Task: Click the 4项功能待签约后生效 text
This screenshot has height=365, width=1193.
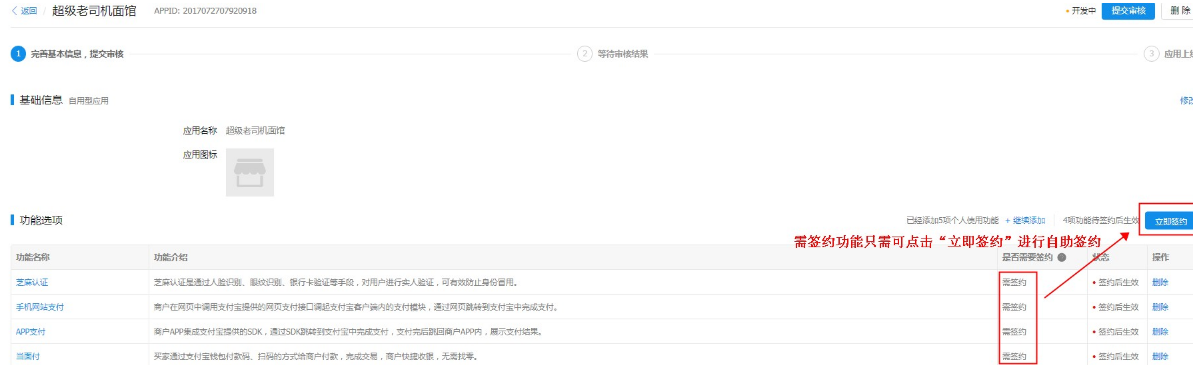Action: click(1100, 221)
